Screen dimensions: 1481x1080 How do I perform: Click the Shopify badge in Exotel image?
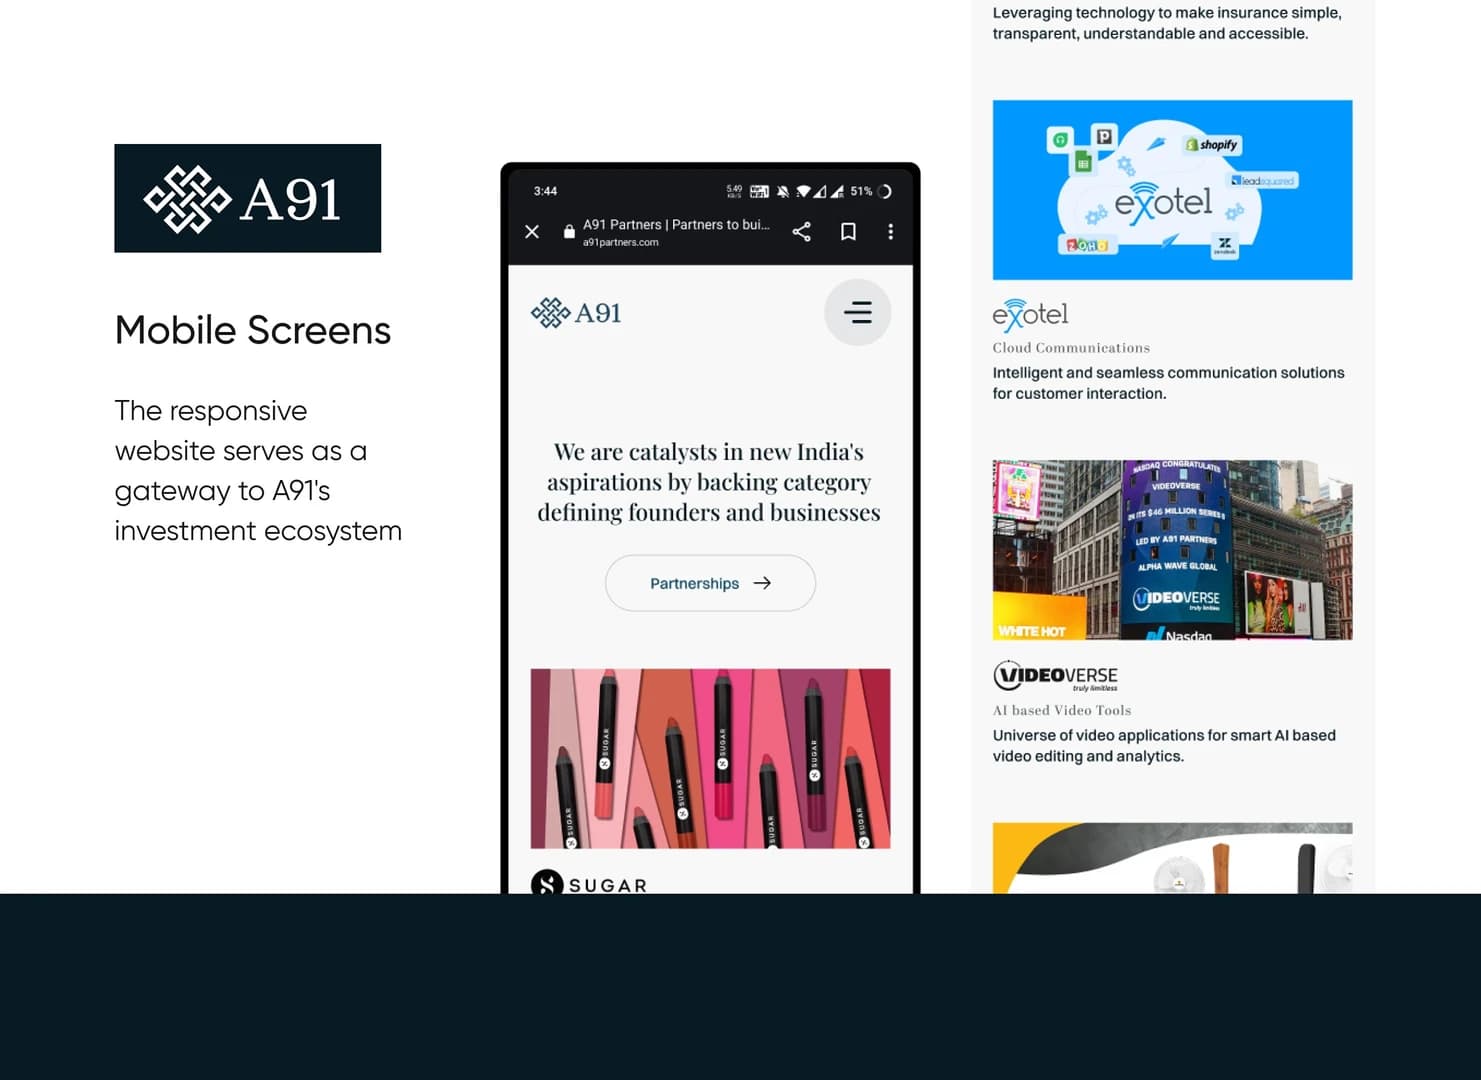[x=1212, y=145]
